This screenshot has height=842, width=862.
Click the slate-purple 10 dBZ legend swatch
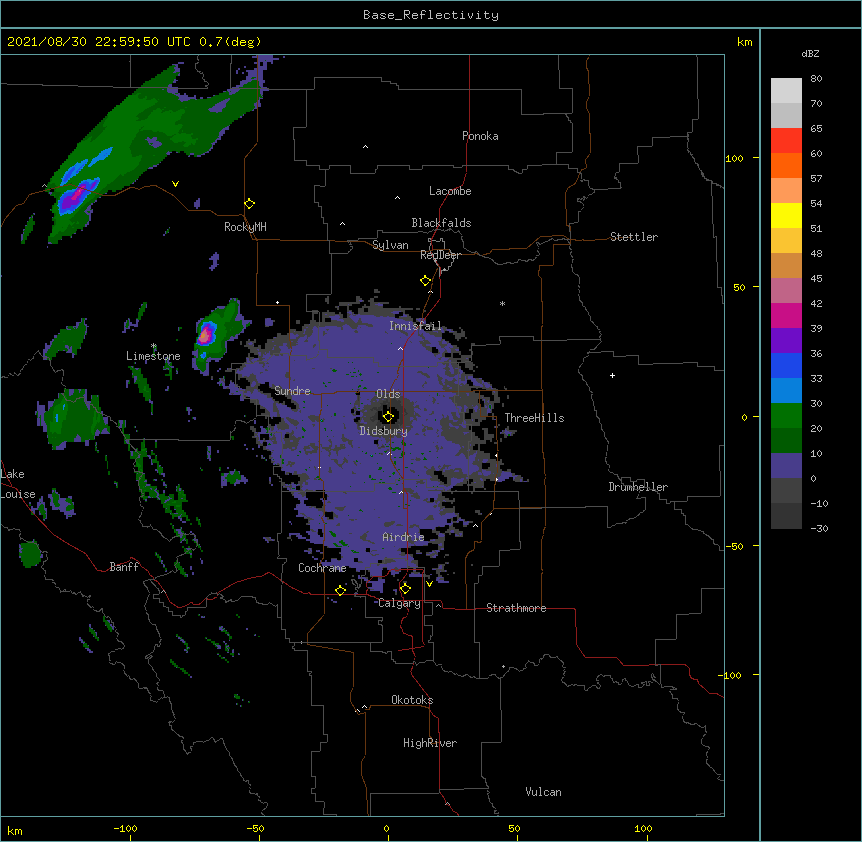coord(786,466)
